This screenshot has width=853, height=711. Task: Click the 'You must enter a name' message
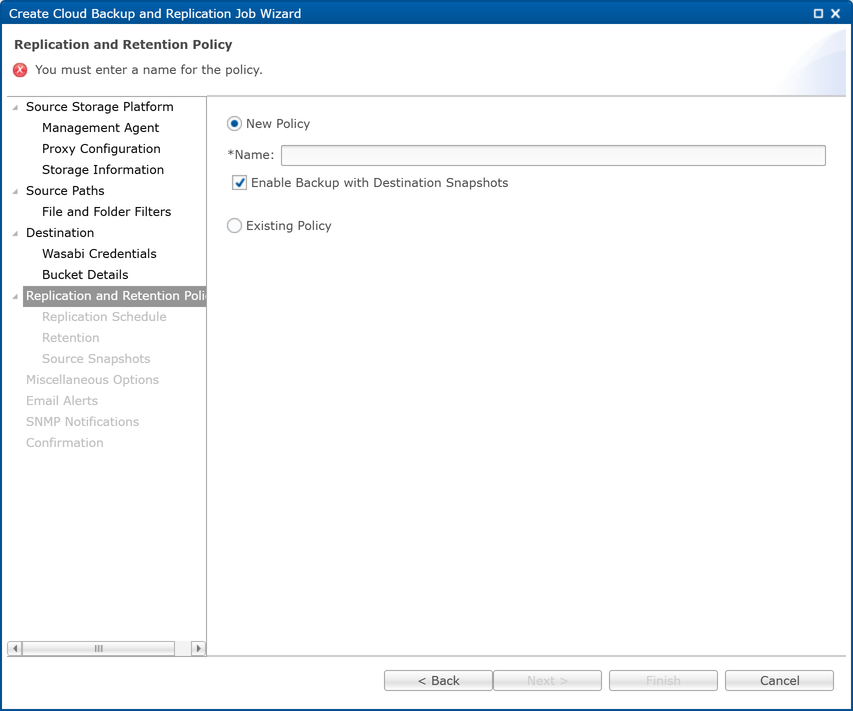click(149, 70)
